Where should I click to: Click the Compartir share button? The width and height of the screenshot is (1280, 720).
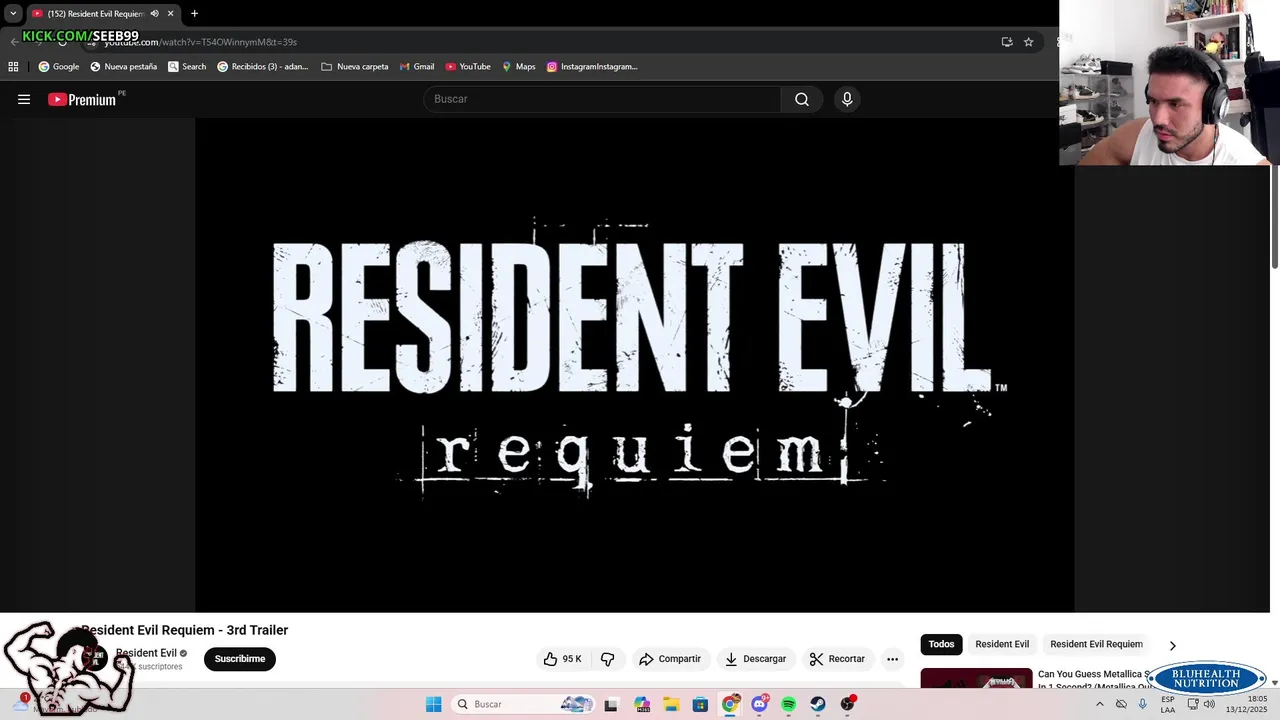[670, 659]
